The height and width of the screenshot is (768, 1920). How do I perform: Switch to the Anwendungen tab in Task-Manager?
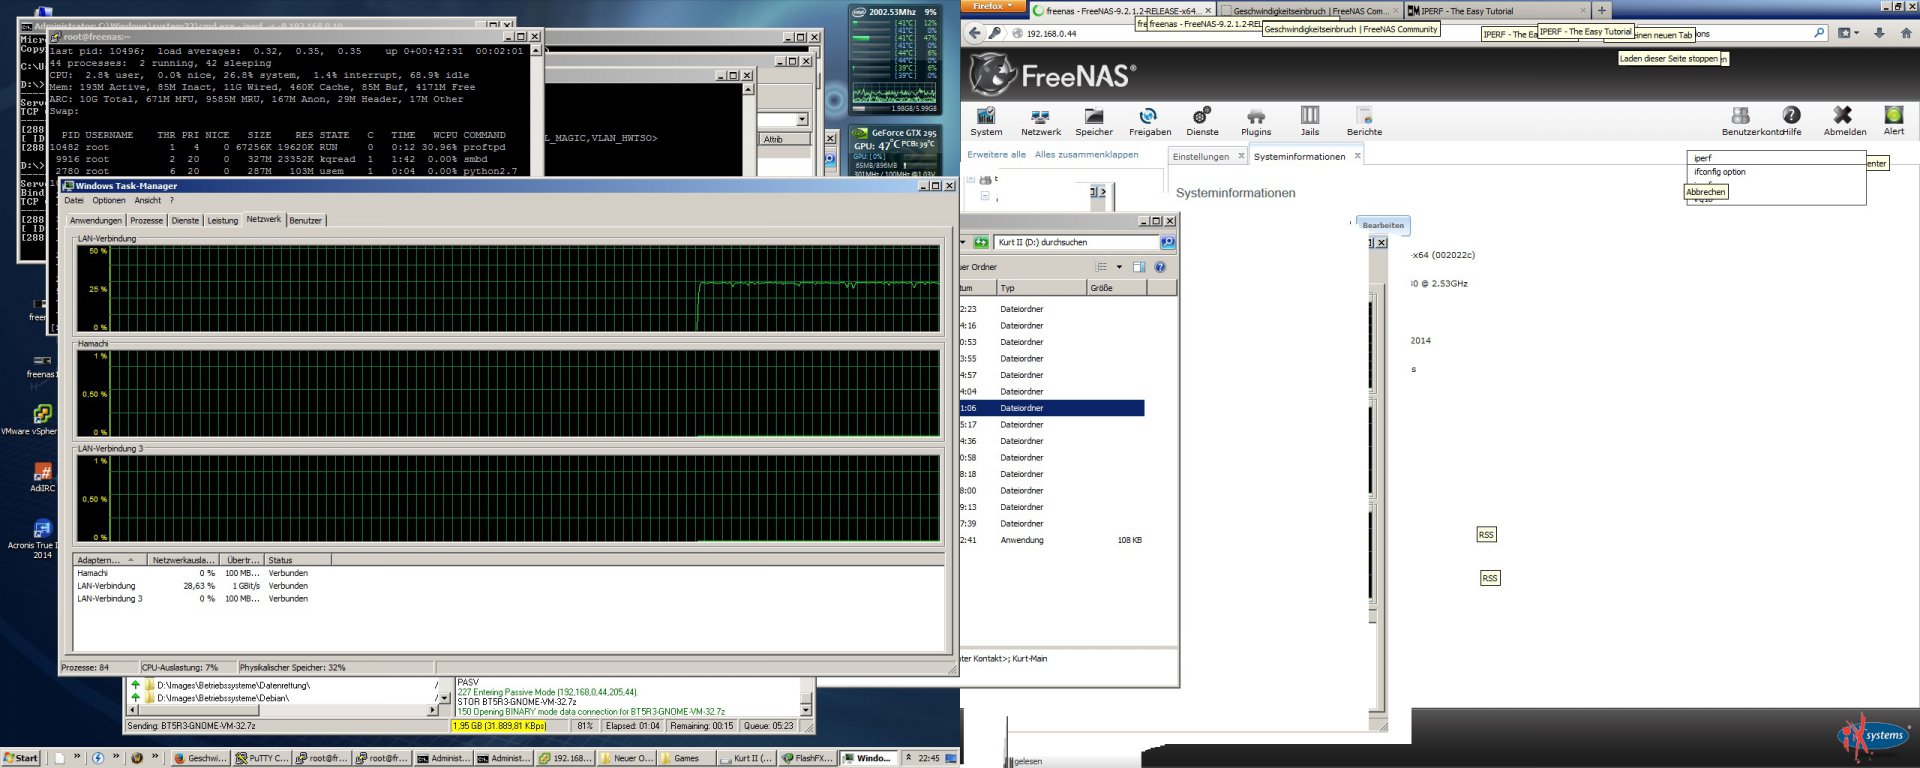[96, 220]
